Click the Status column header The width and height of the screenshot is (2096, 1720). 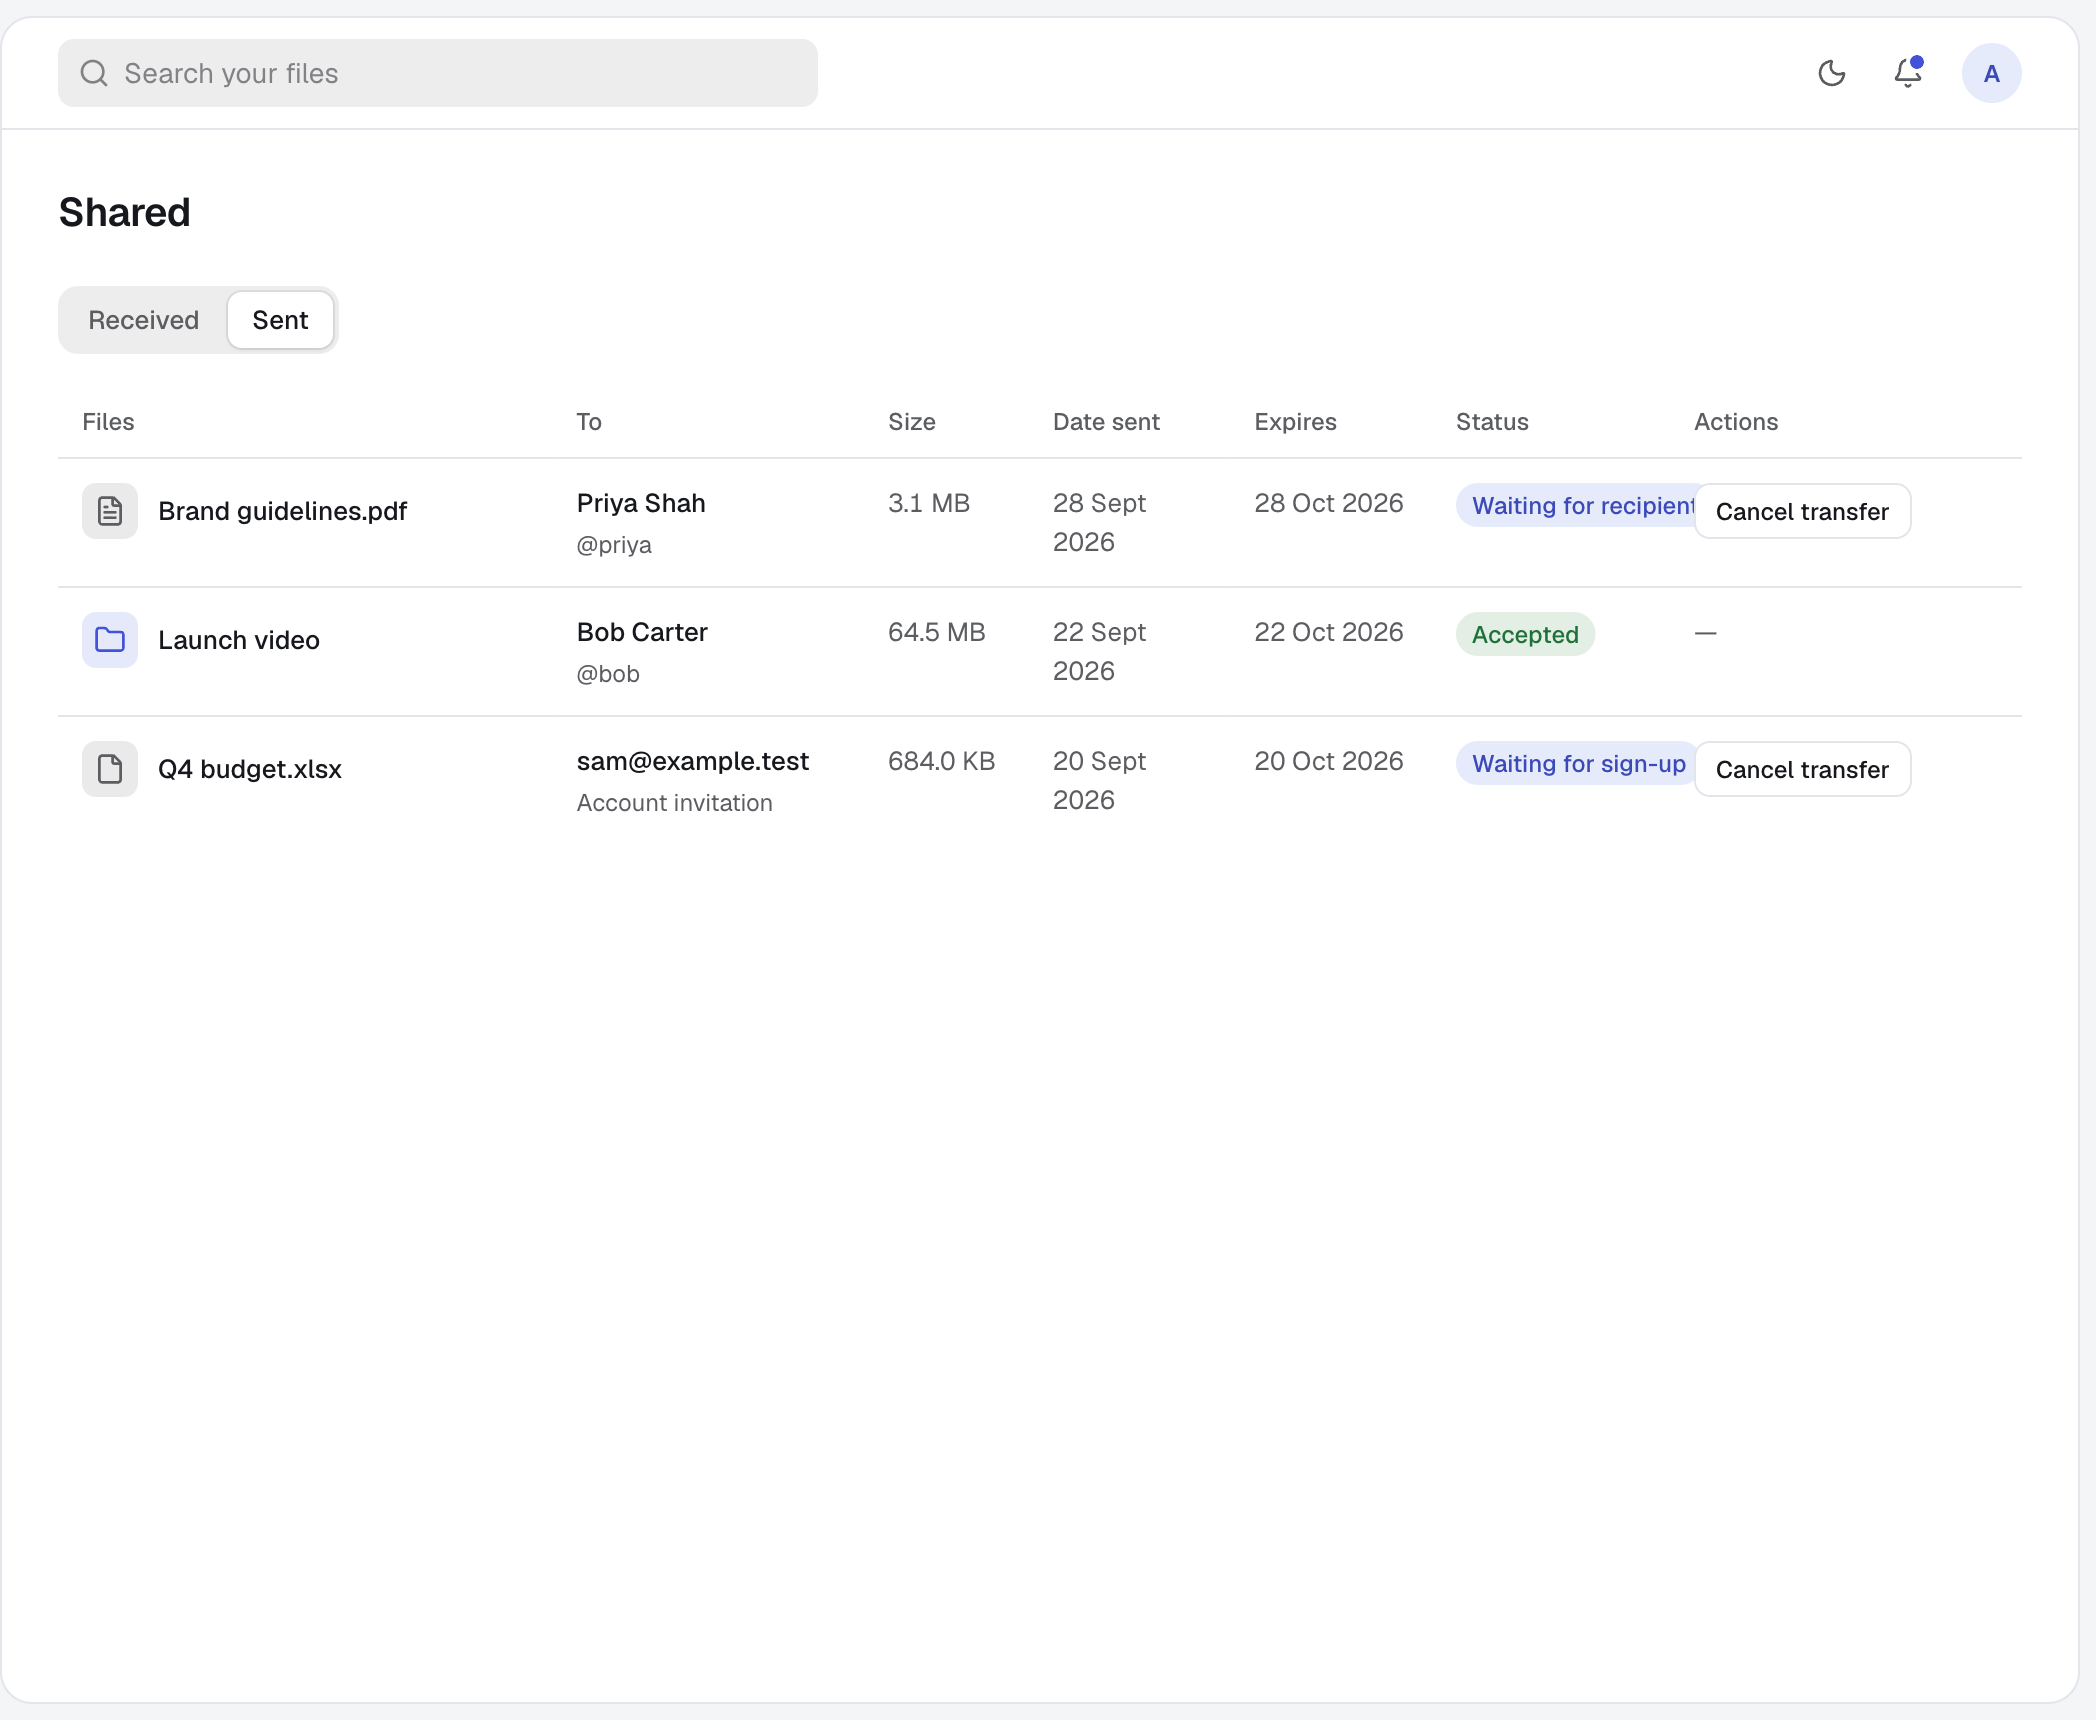(1492, 422)
